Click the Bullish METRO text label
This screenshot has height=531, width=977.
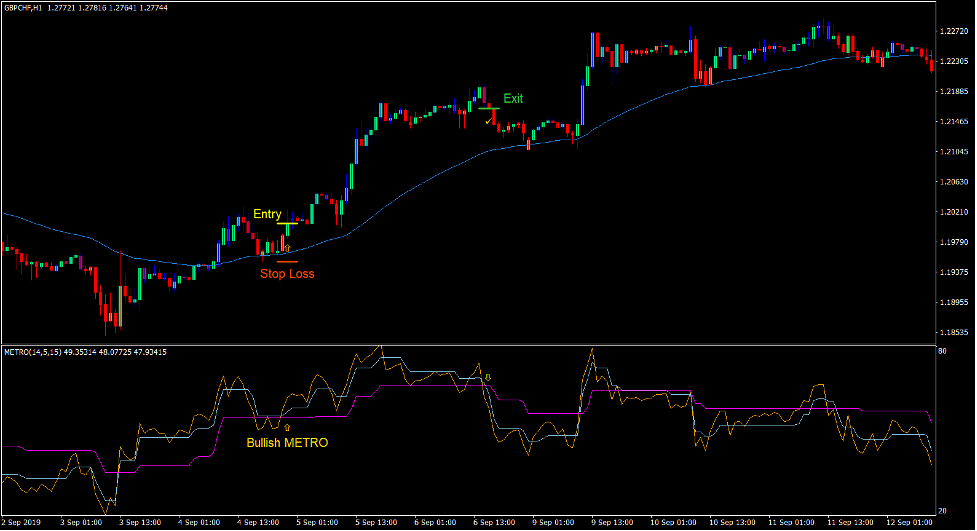287,442
